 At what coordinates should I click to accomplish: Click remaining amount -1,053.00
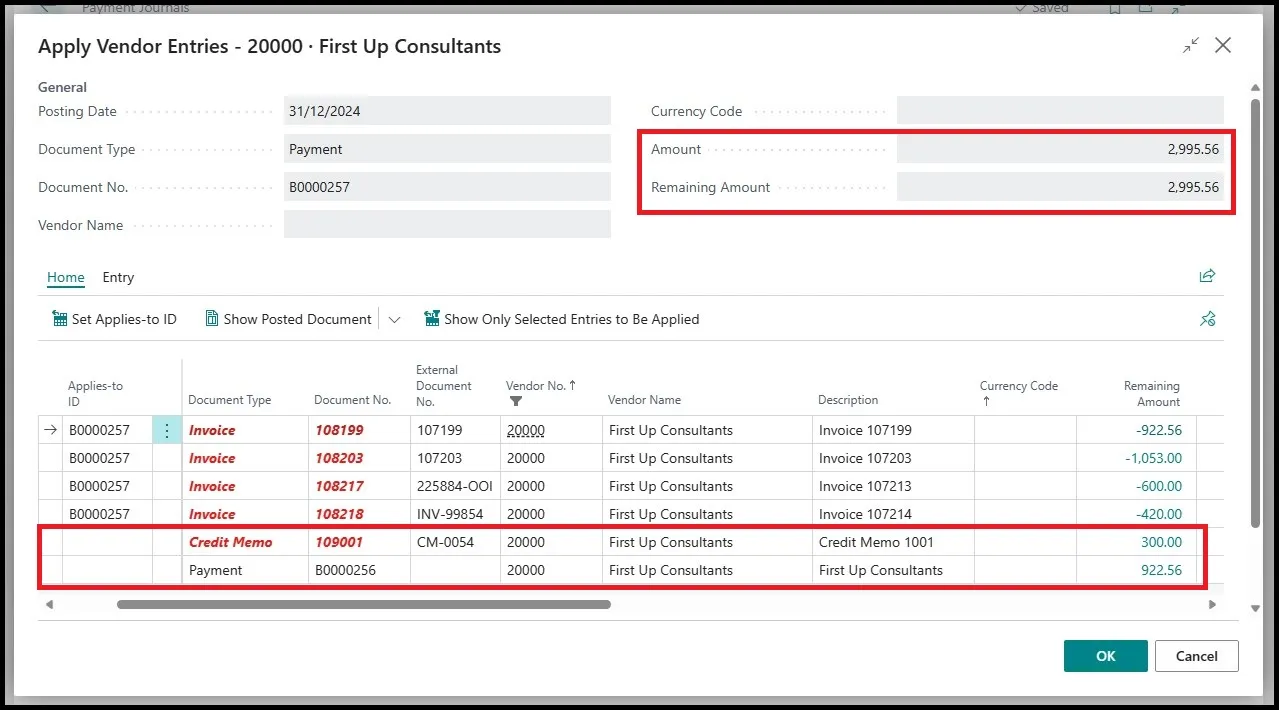click(1153, 458)
